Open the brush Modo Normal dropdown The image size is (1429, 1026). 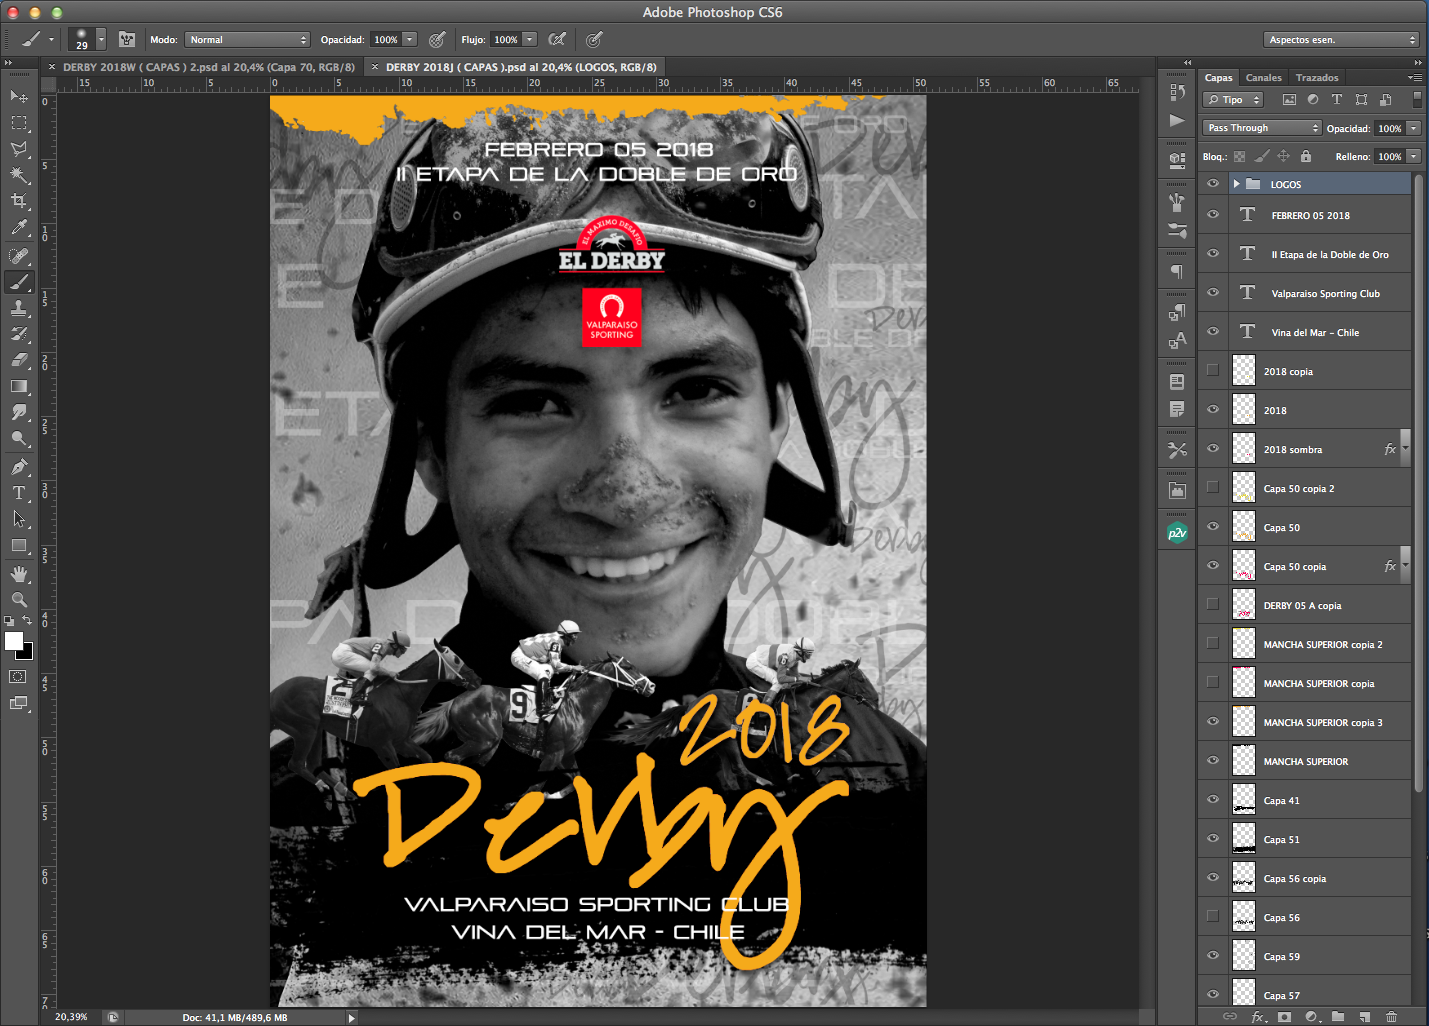(x=247, y=39)
